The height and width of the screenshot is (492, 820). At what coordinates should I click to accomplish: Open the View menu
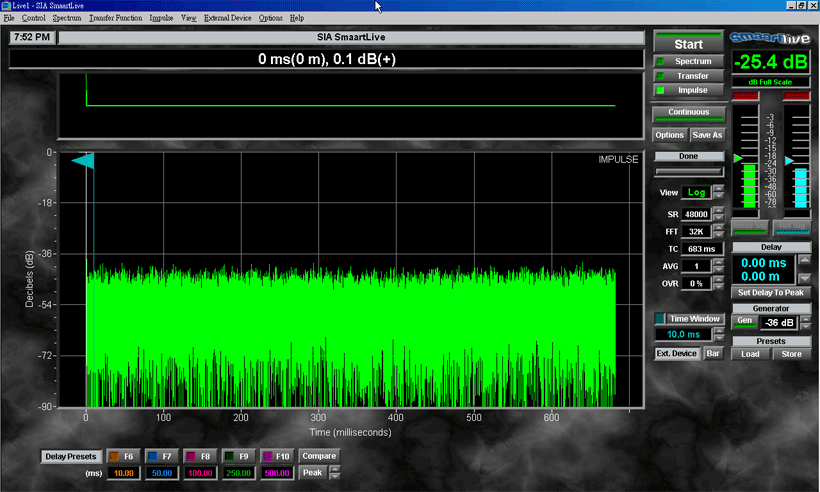pos(189,18)
